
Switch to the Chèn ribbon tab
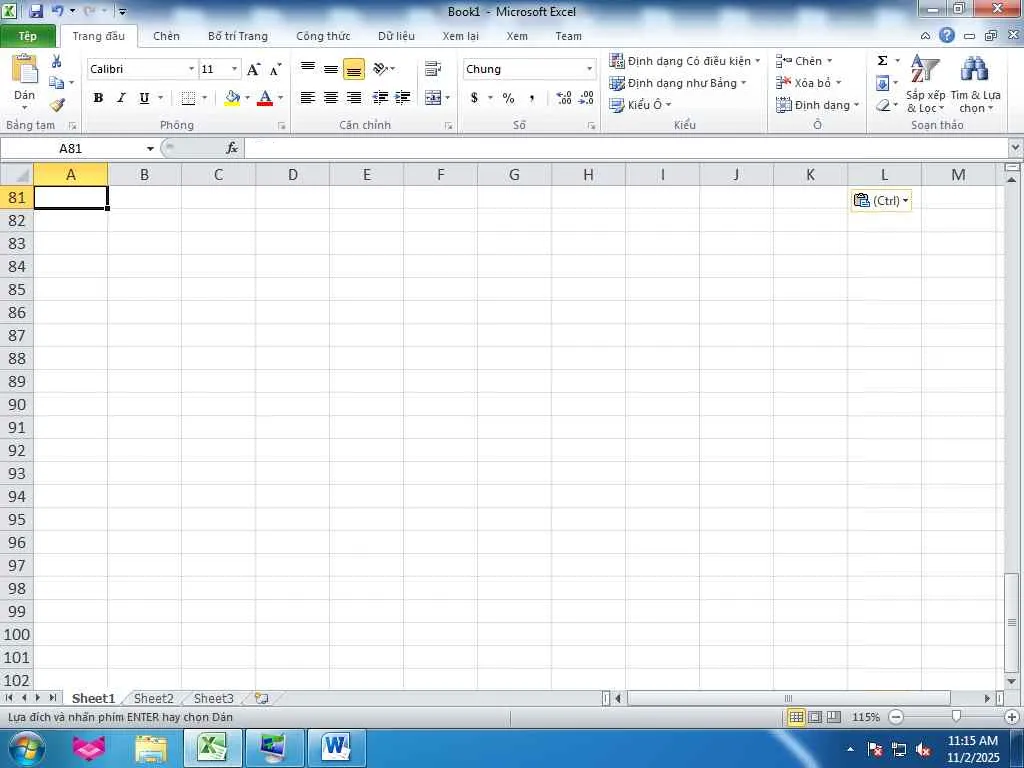pyautogui.click(x=167, y=36)
